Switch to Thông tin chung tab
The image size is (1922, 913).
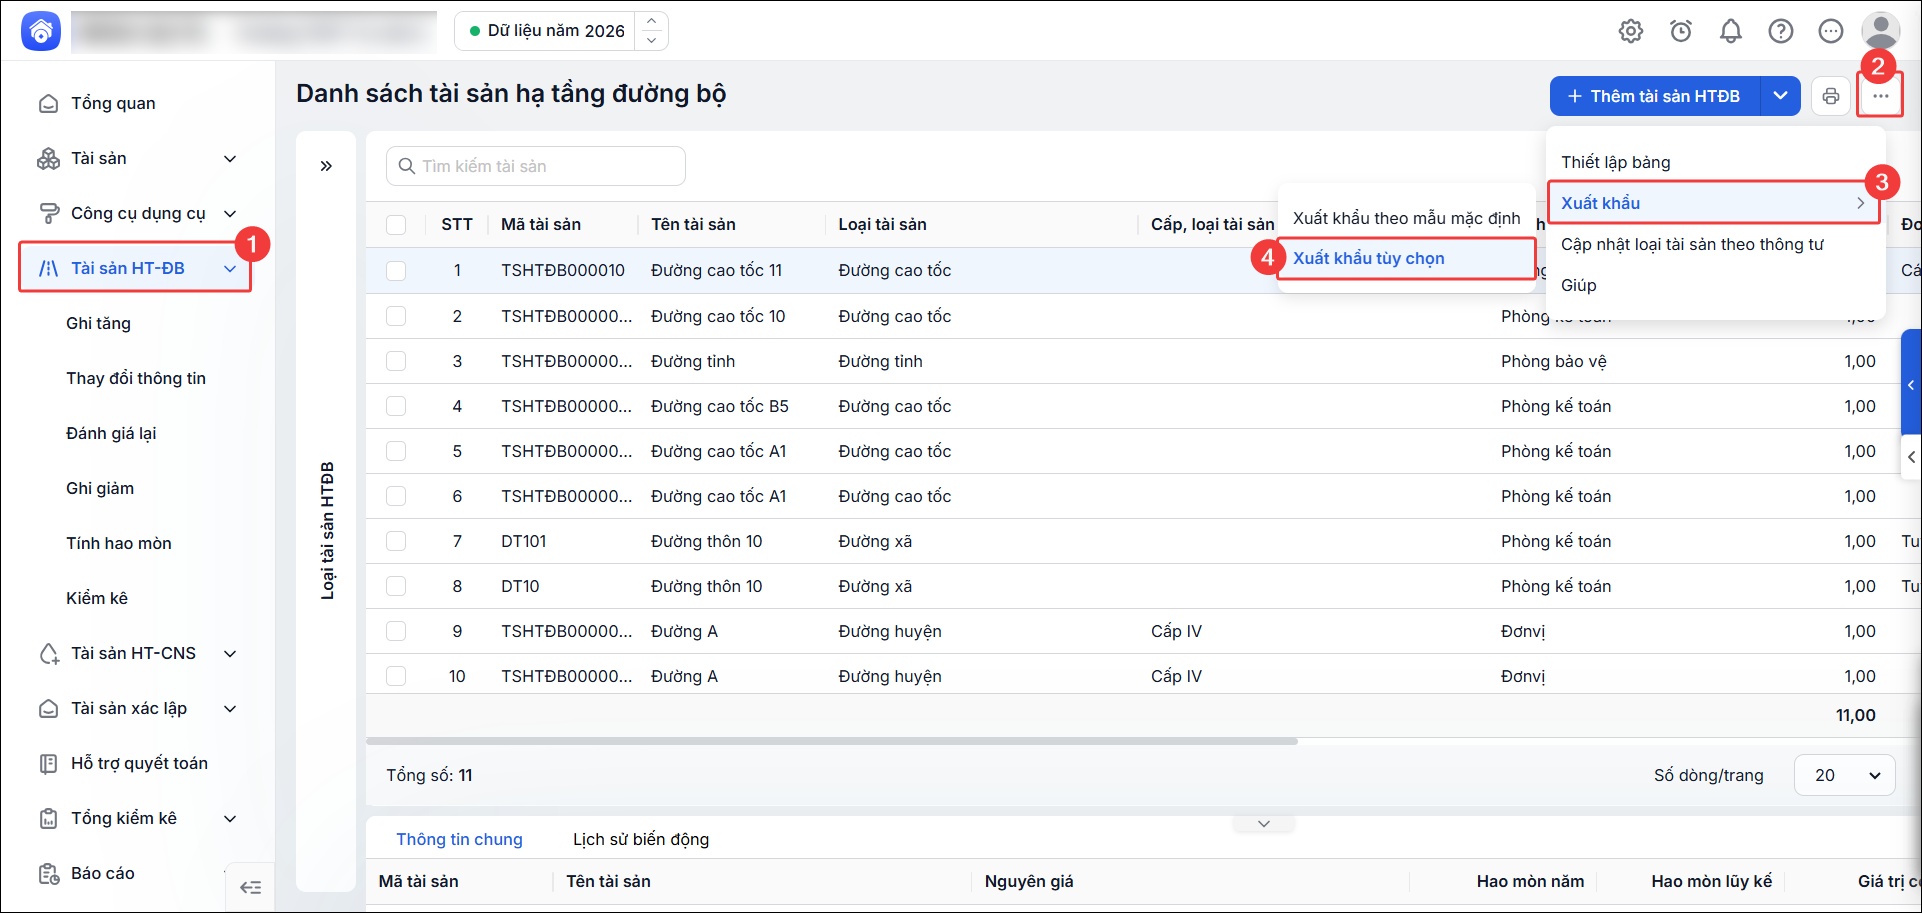pyautogui.click(x=459, y=839)
